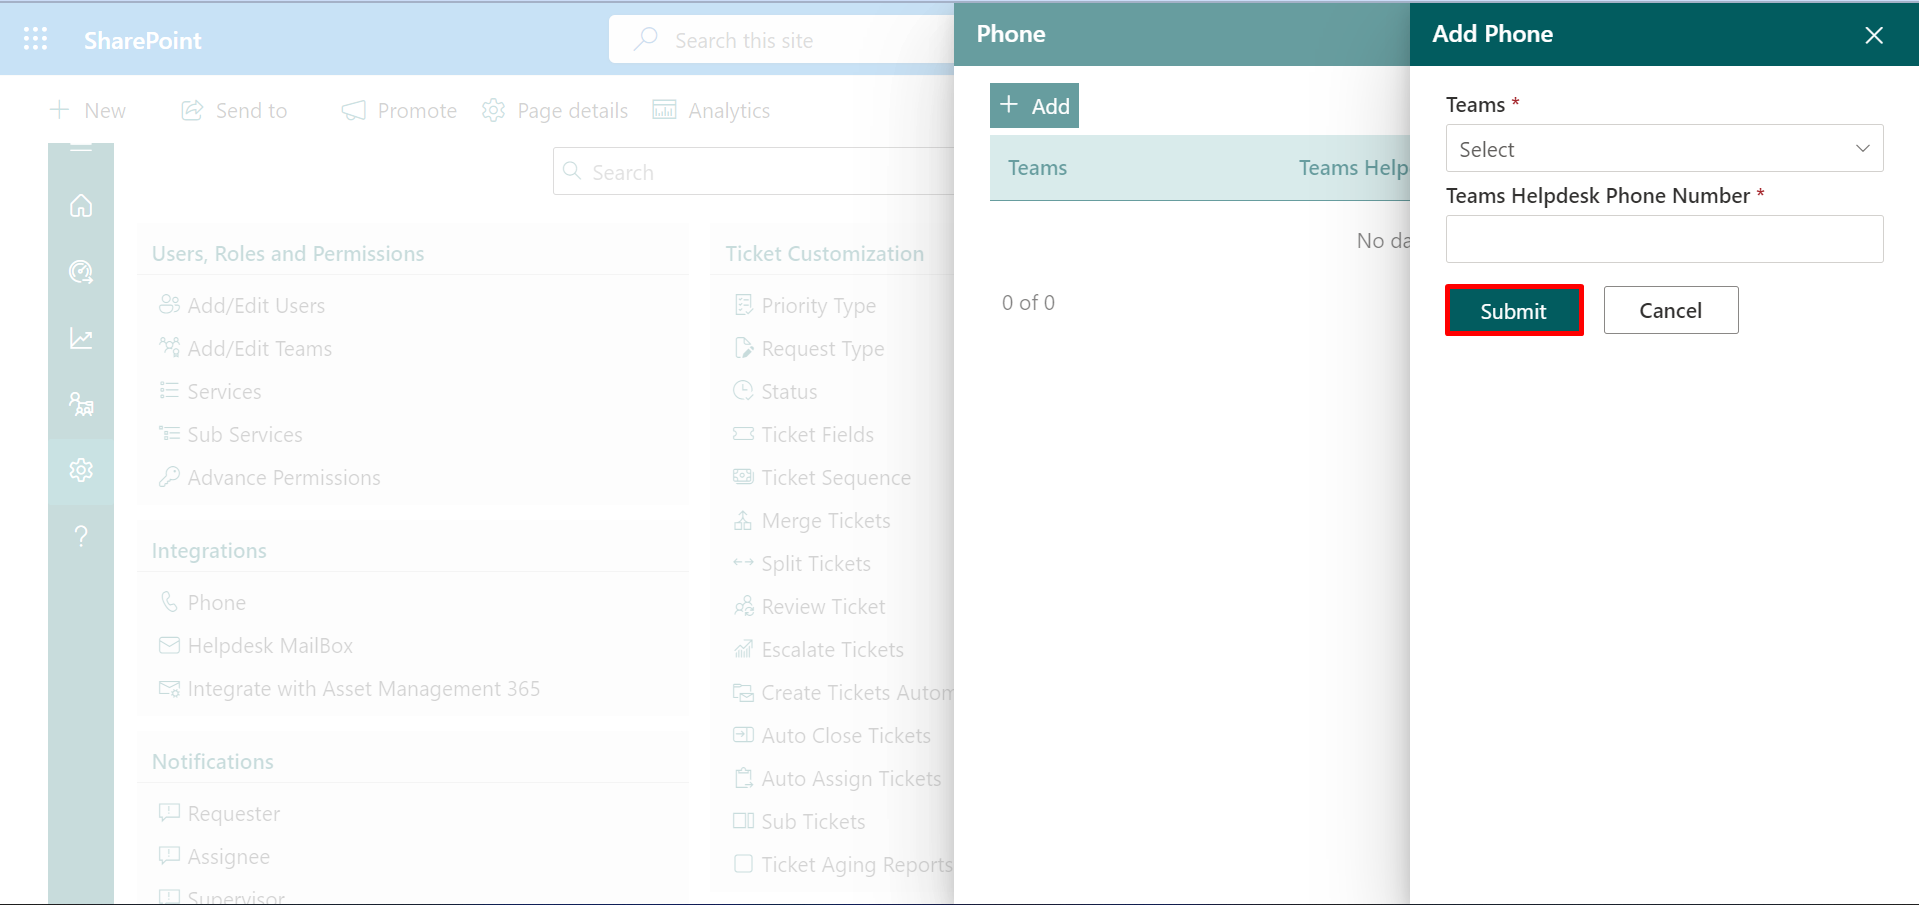Open Auto Close Tickets link
Screen dimensions: 1919x905
846,735
